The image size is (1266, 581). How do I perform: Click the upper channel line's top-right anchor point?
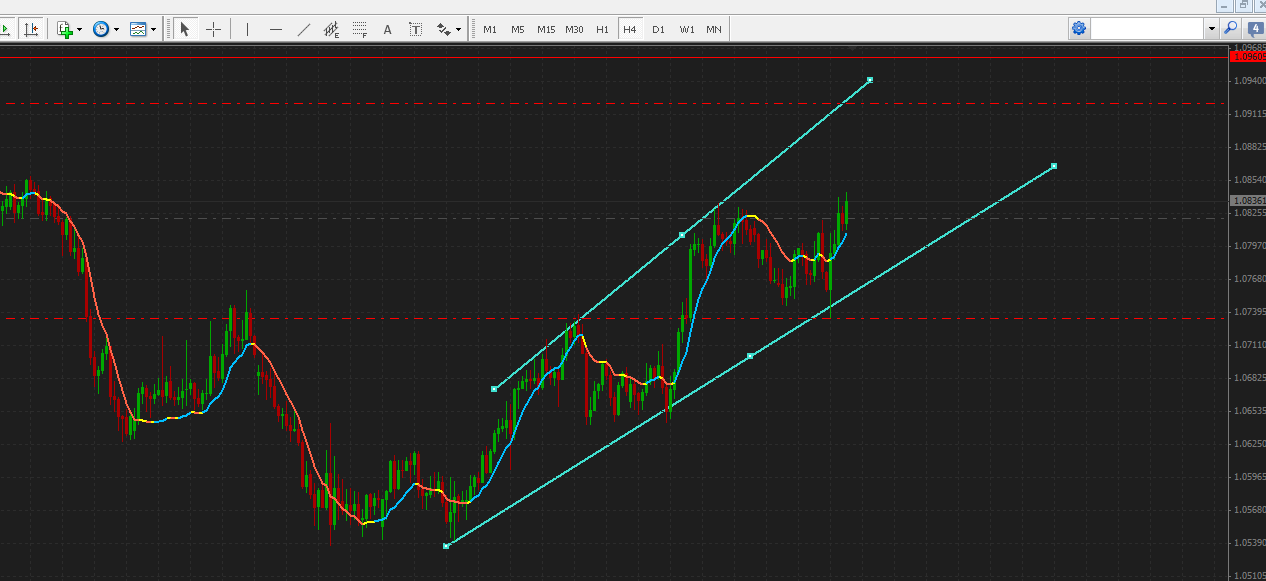pyautogui.click(x=870, y=79)
